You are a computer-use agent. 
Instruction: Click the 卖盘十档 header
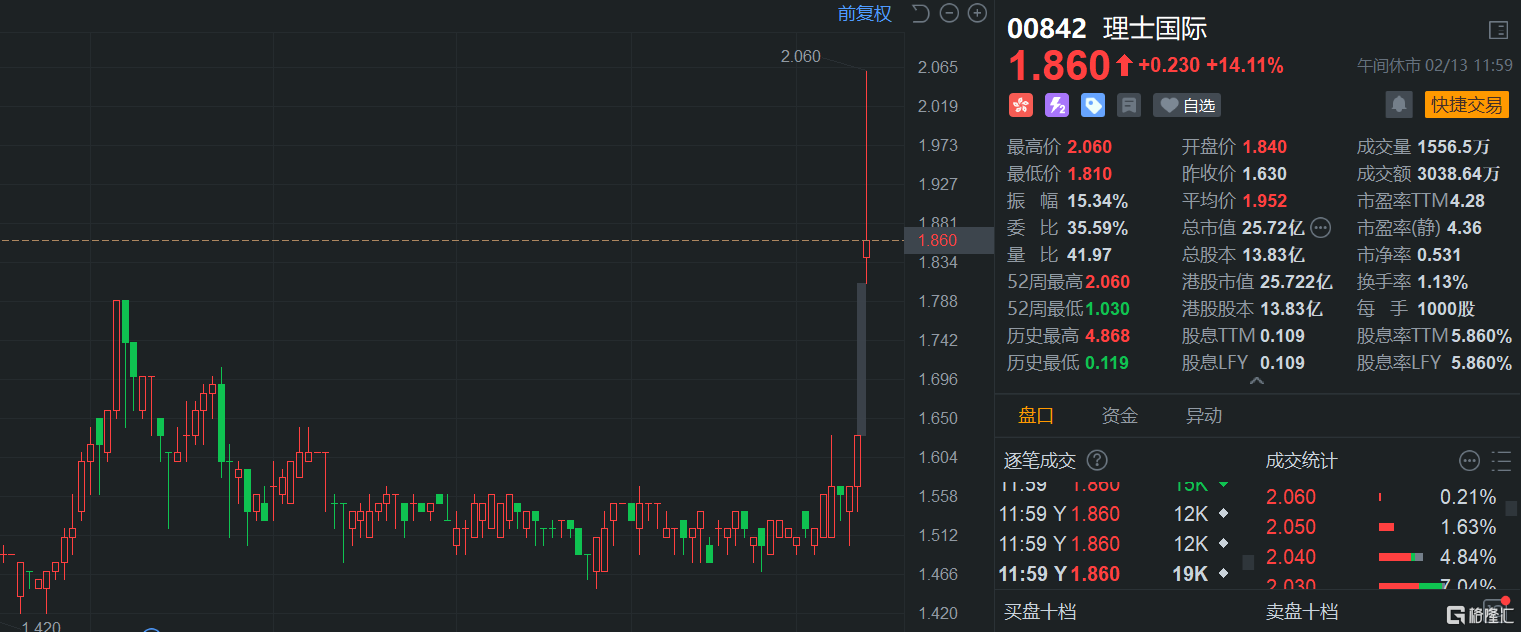pyautogui.click(x=1302, y=611)
